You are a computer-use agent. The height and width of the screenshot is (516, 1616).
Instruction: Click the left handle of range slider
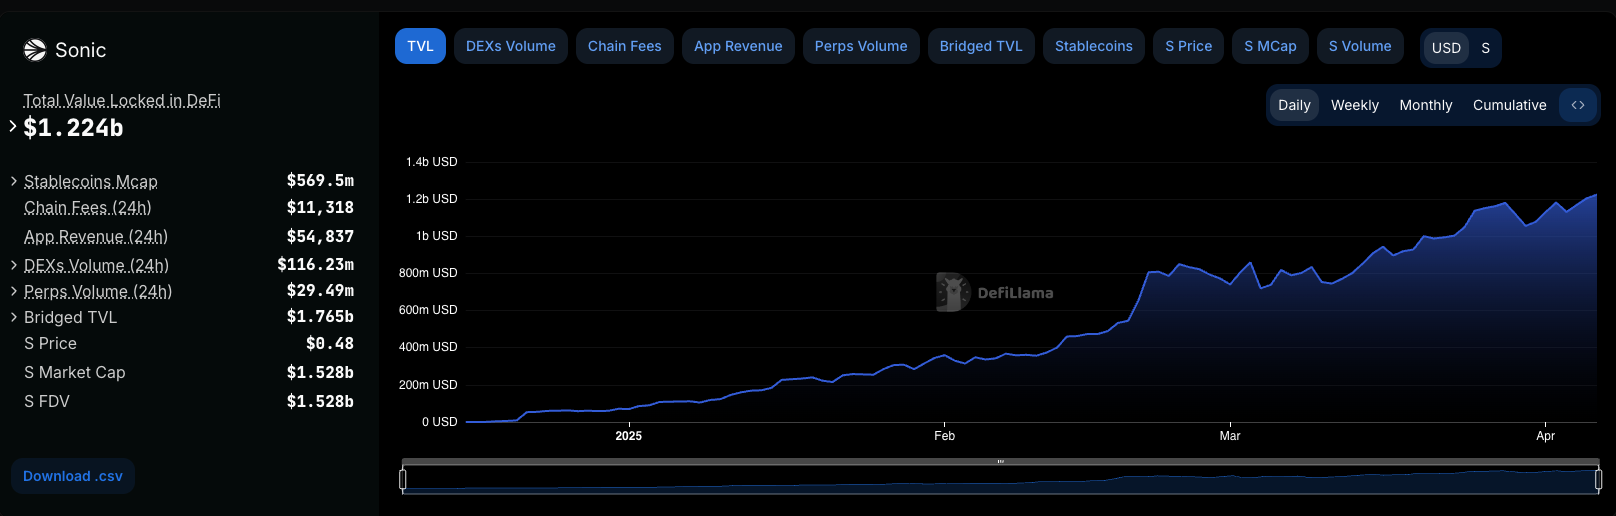(x=403, y=480)
